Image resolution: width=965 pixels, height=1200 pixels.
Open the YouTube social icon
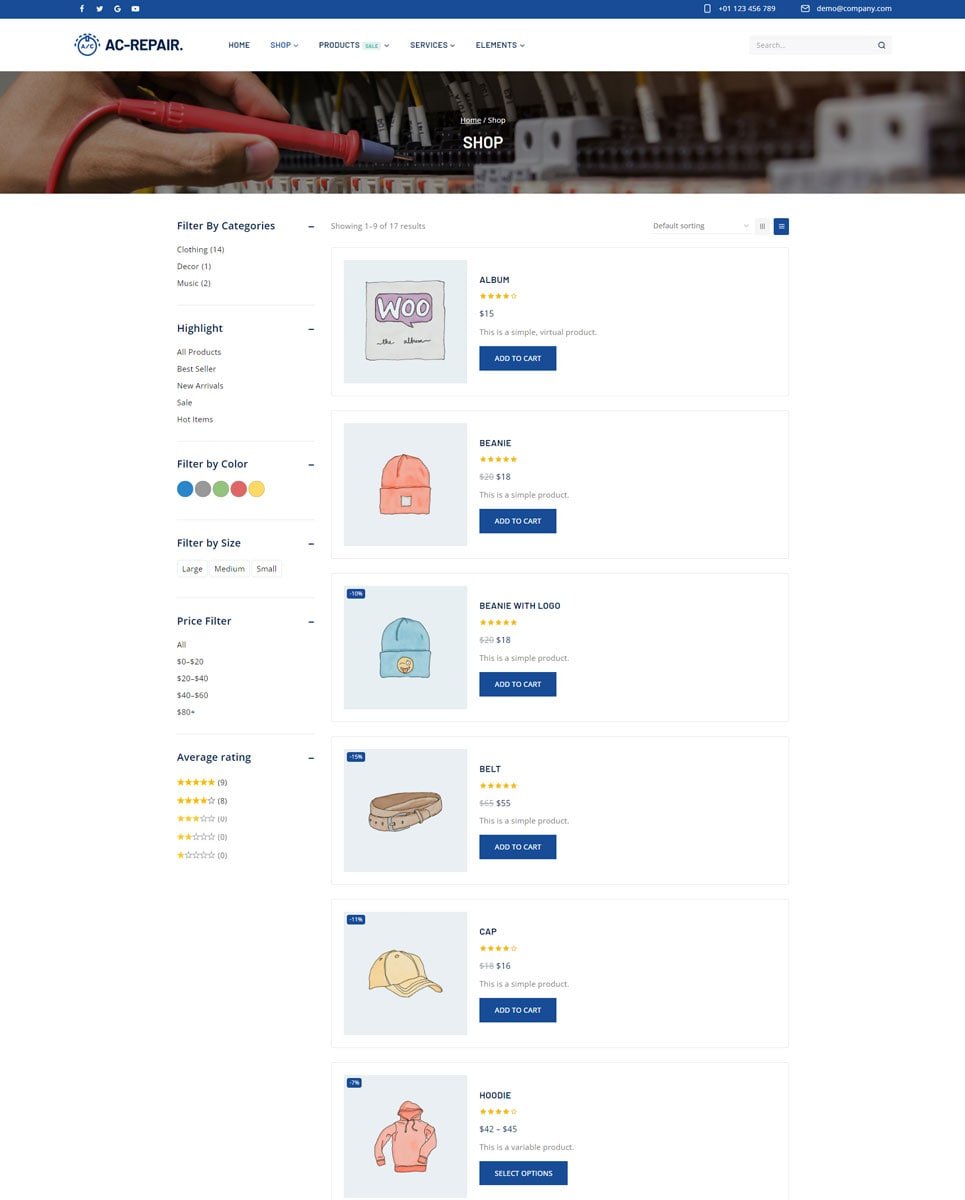point(135,9)
